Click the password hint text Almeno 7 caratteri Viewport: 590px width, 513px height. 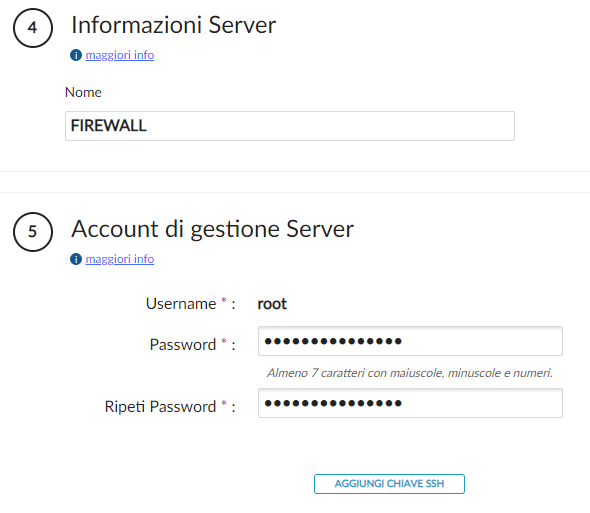[410, 373]
